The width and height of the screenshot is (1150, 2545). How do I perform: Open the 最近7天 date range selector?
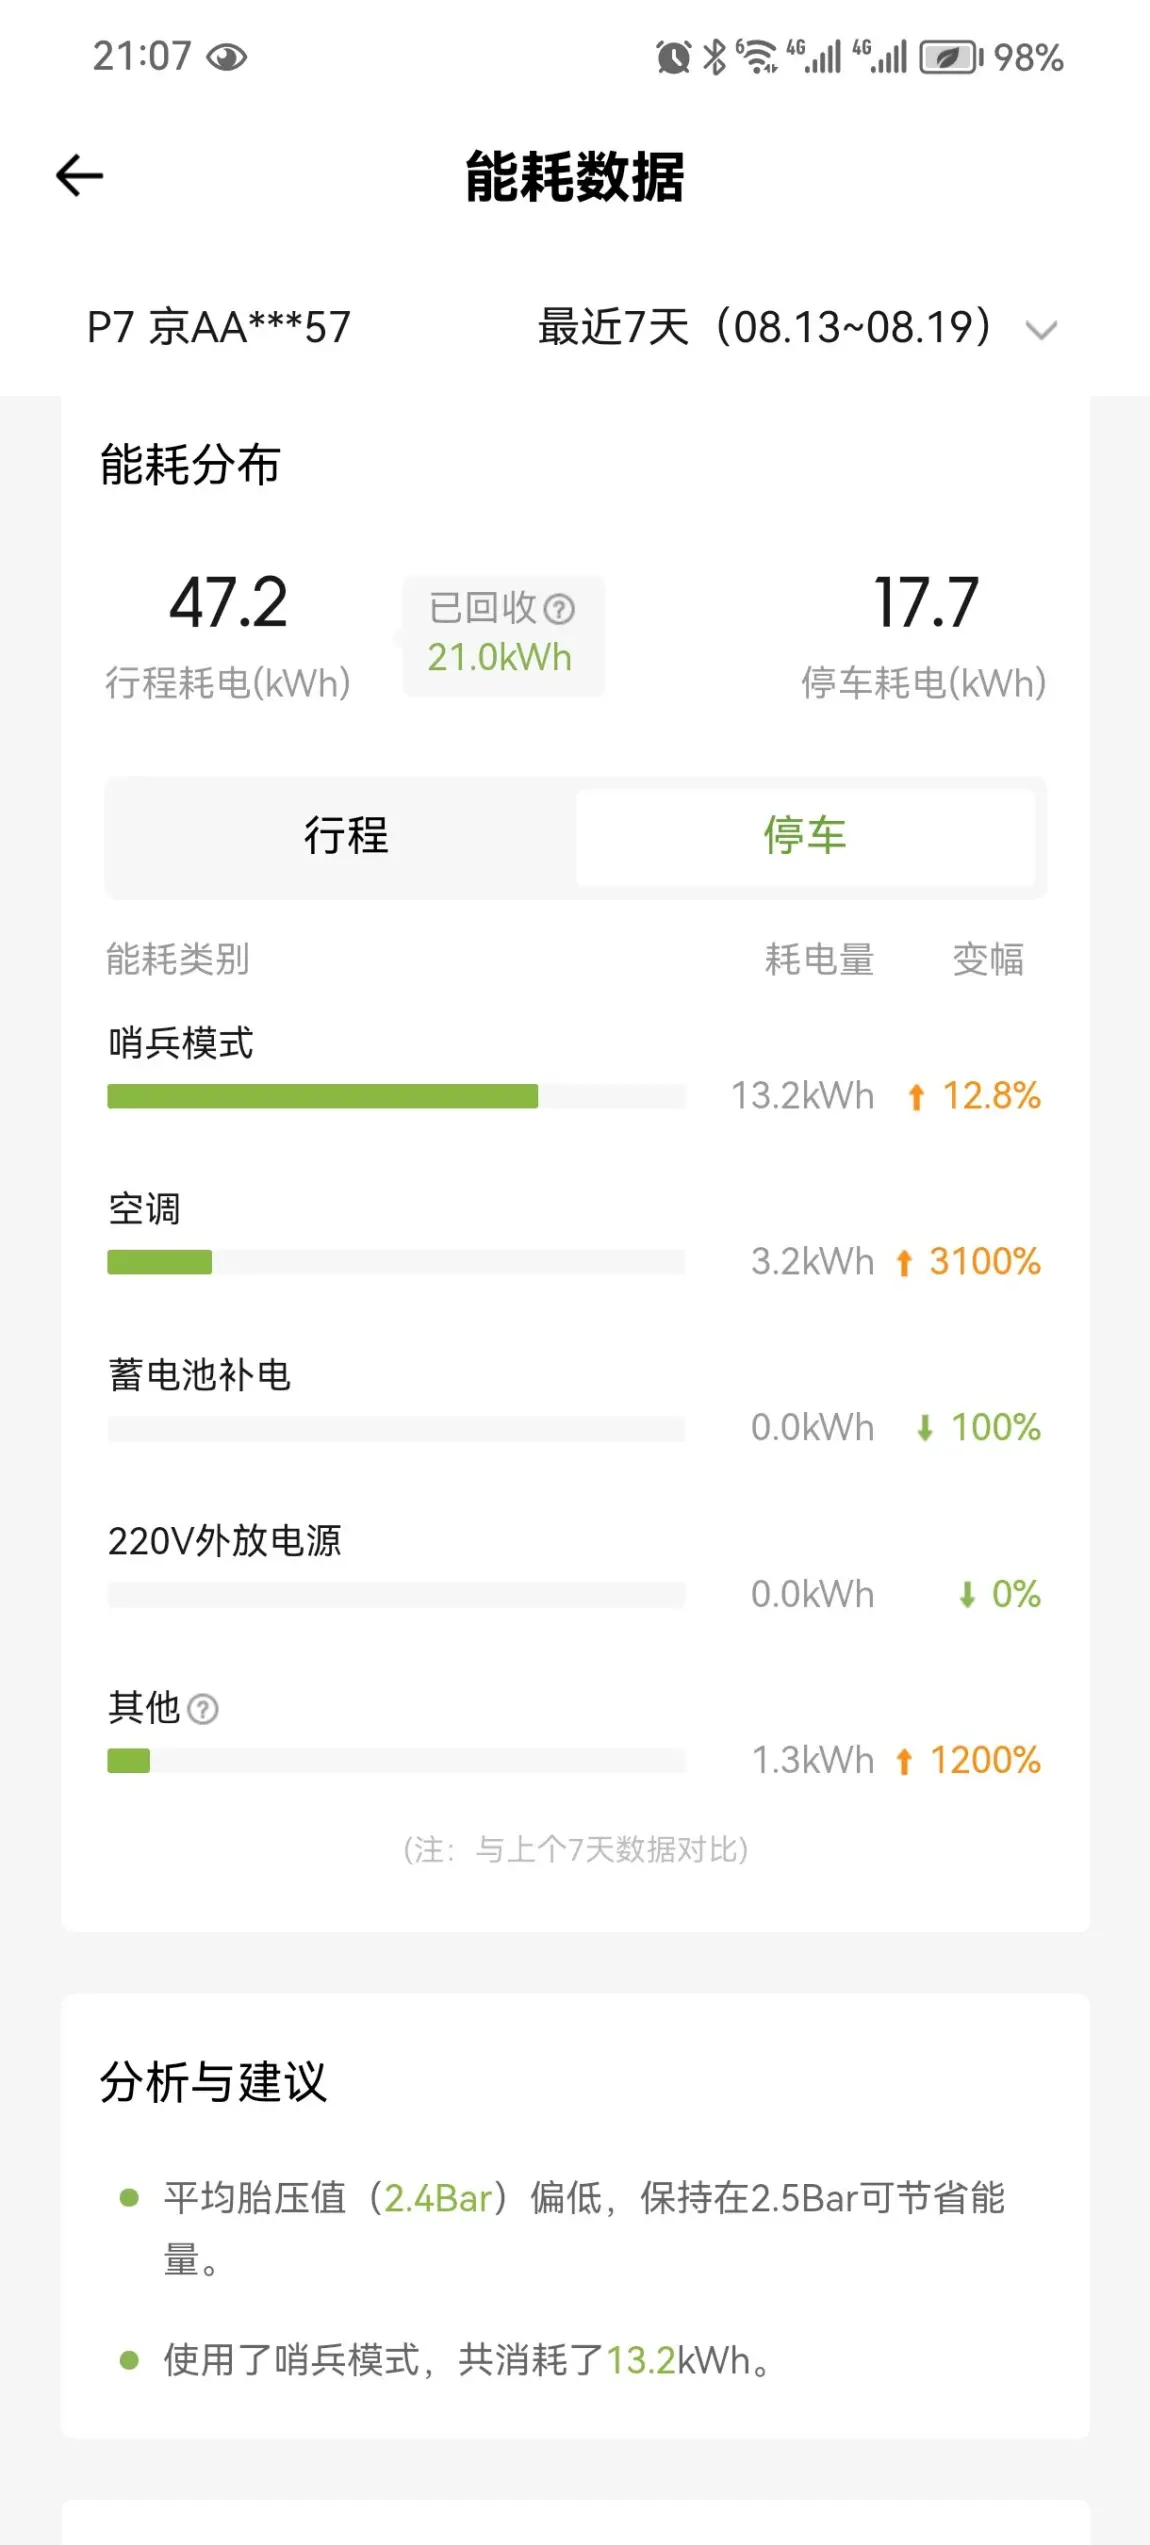[765, 328]
